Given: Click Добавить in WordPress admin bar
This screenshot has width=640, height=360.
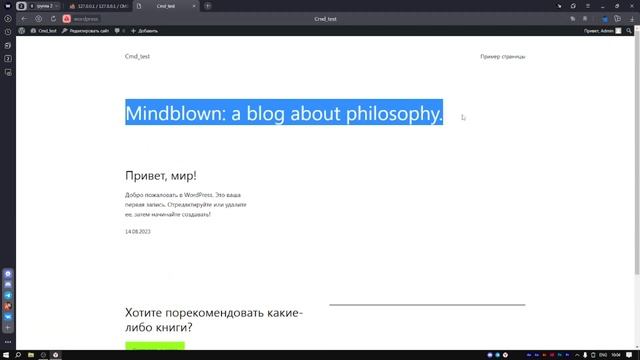Looking at the screenshot, I should pos(144,31).
